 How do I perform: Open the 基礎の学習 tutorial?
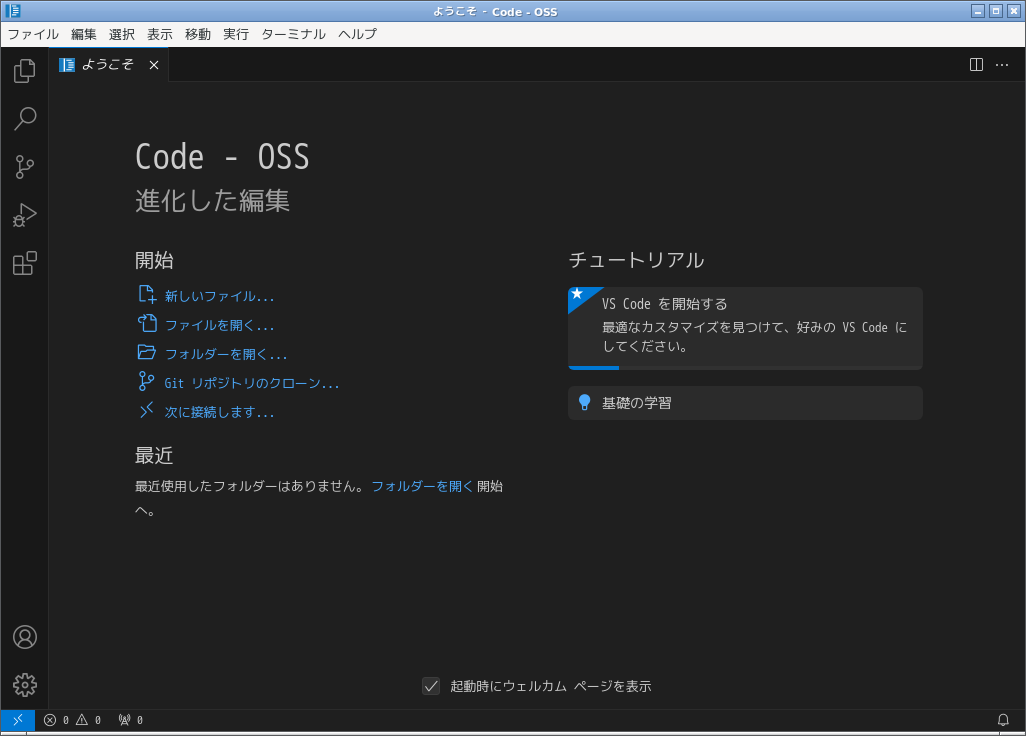click(745, 402)
